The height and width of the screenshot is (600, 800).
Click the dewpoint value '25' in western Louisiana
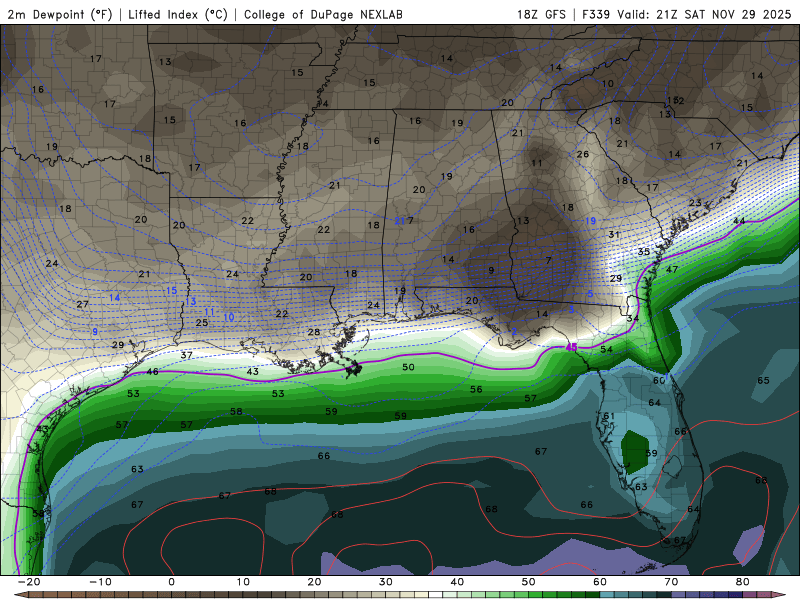tap(202, 322)
